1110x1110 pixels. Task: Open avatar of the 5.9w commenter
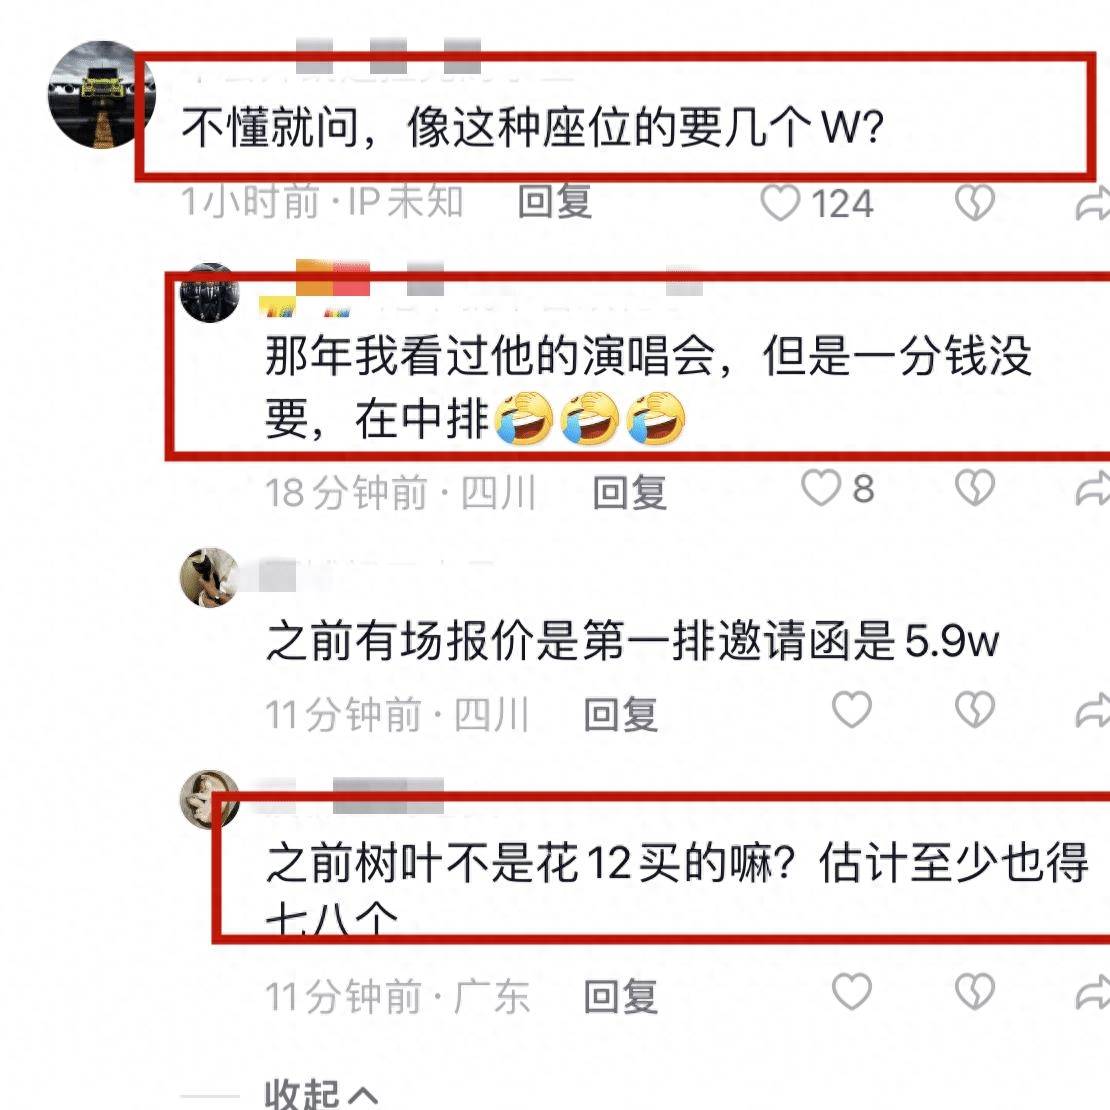coord(210,577)
